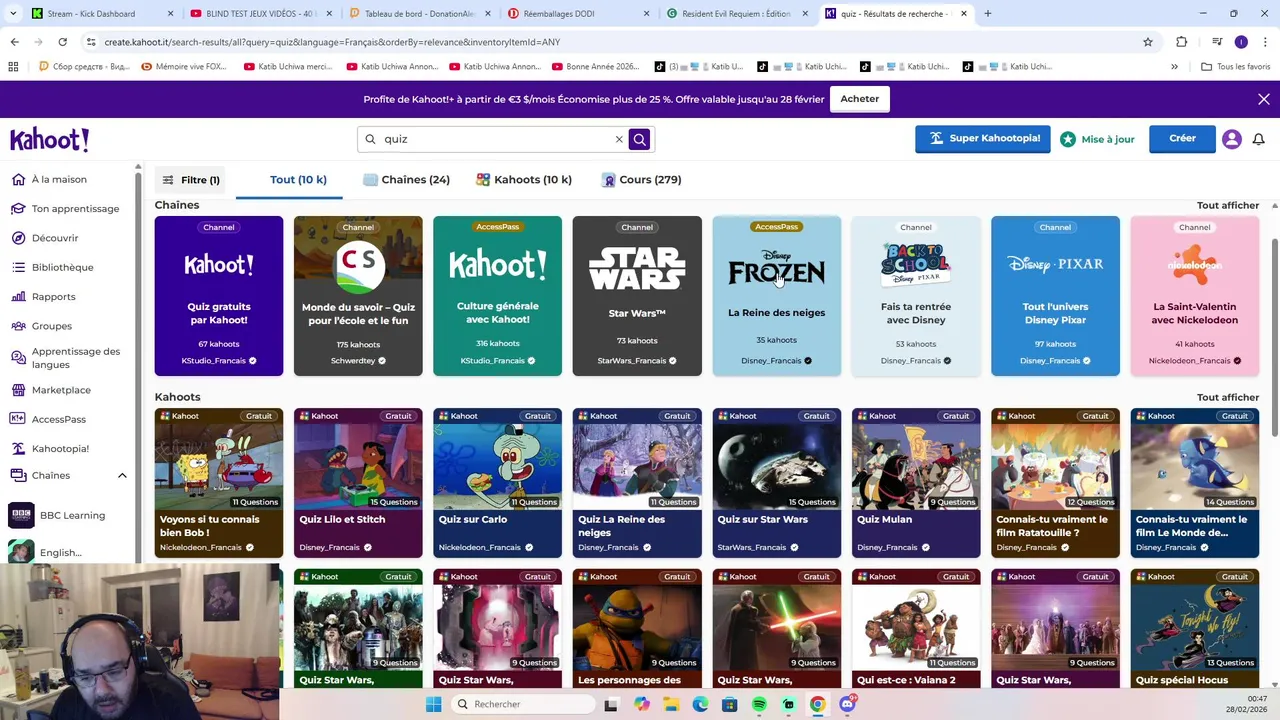Open the notifications bell
Viewport: 1280px width, 720px height.
[x=1259, y=139]
